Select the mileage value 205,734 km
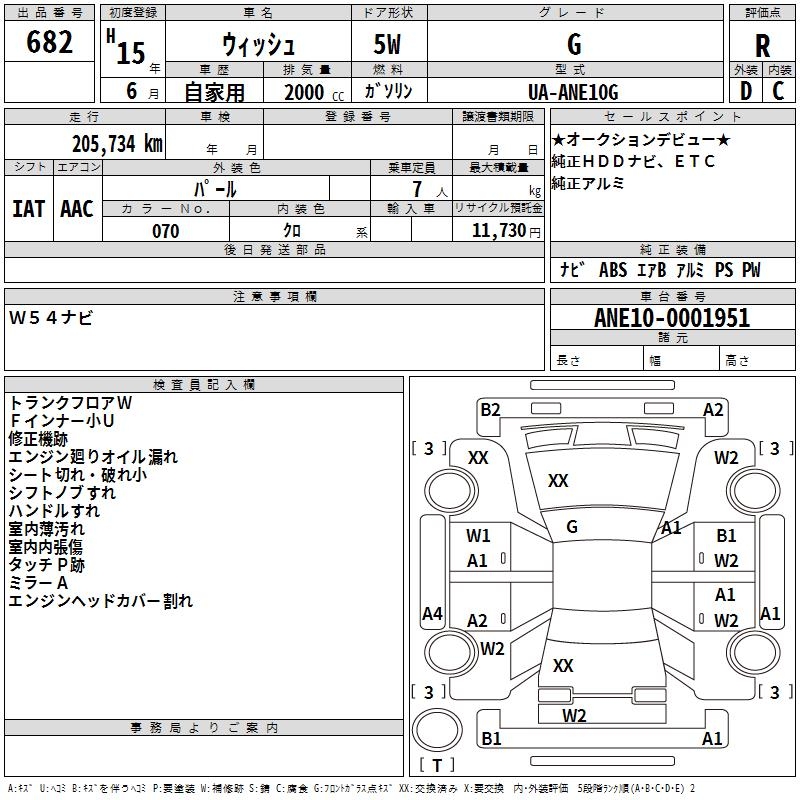 click(x=117, y=143)
